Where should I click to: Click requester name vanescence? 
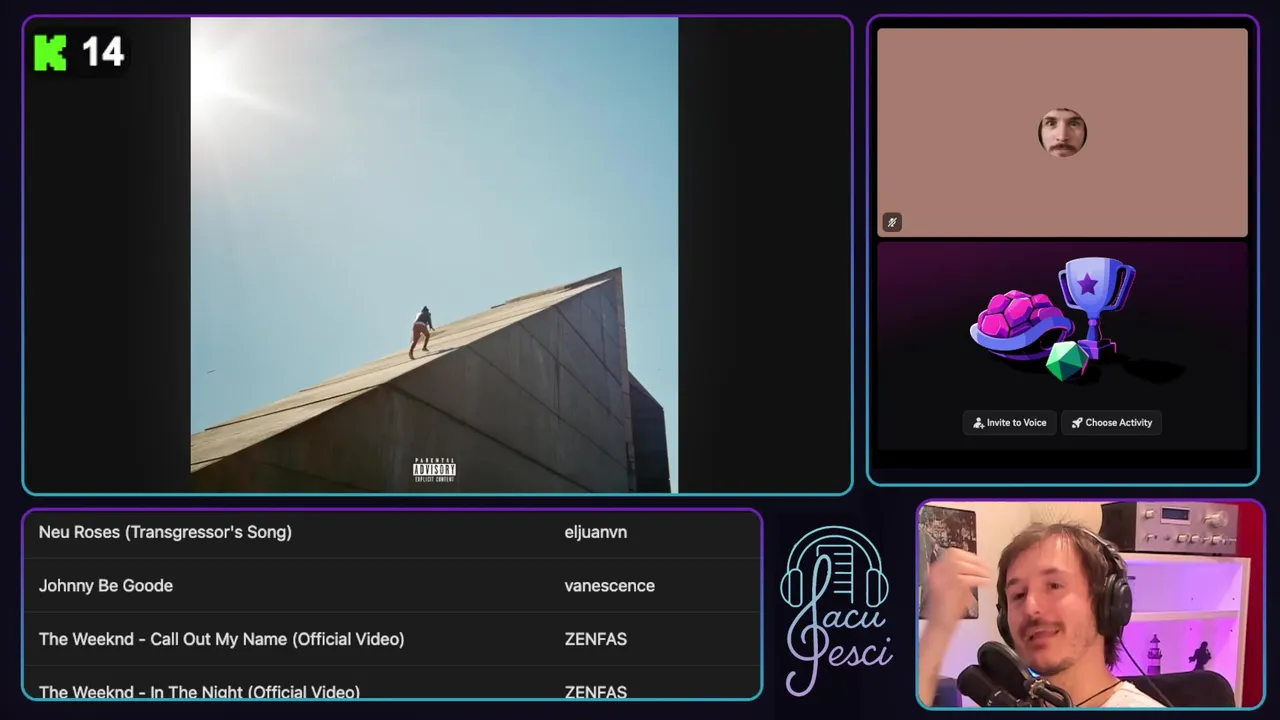(610, 586)
